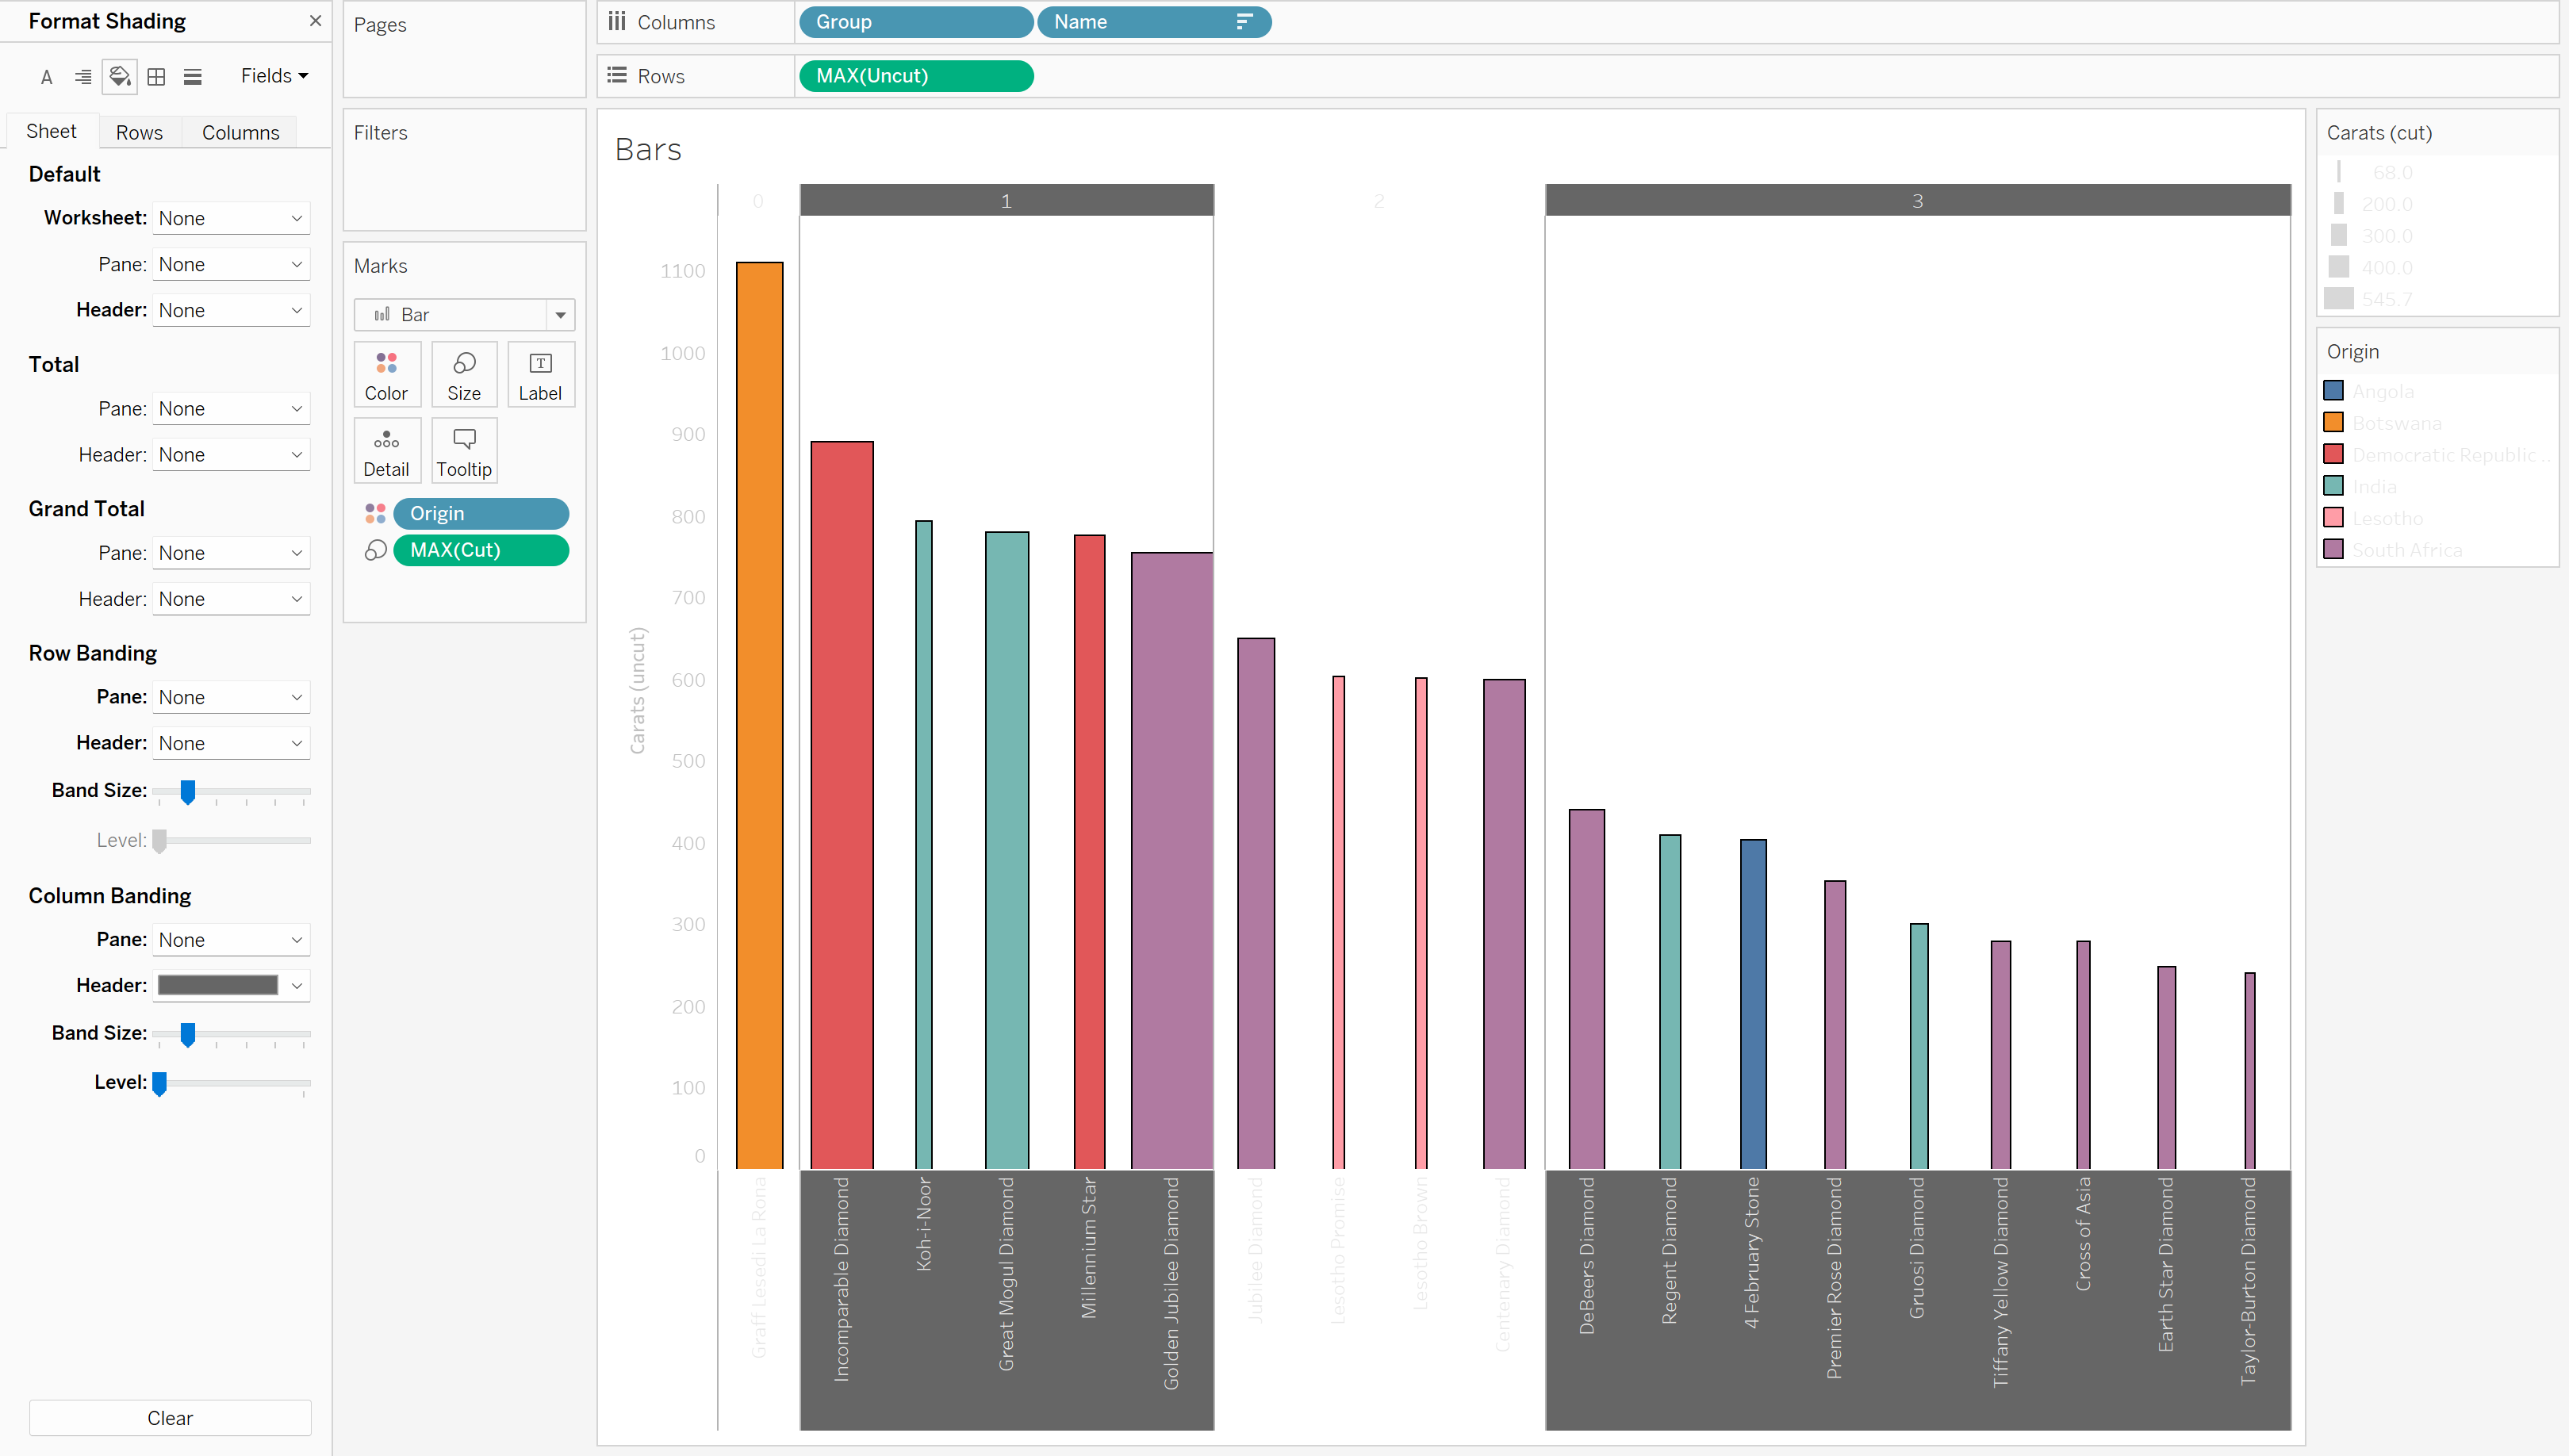Open the Color marks card
Screen dimensions: 2569x1456
(386, 375)
